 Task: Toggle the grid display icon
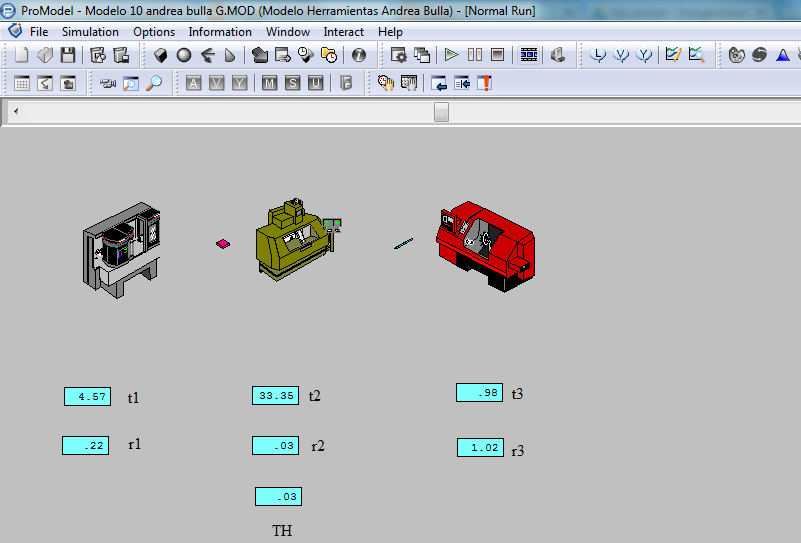(x=21, y=83)
